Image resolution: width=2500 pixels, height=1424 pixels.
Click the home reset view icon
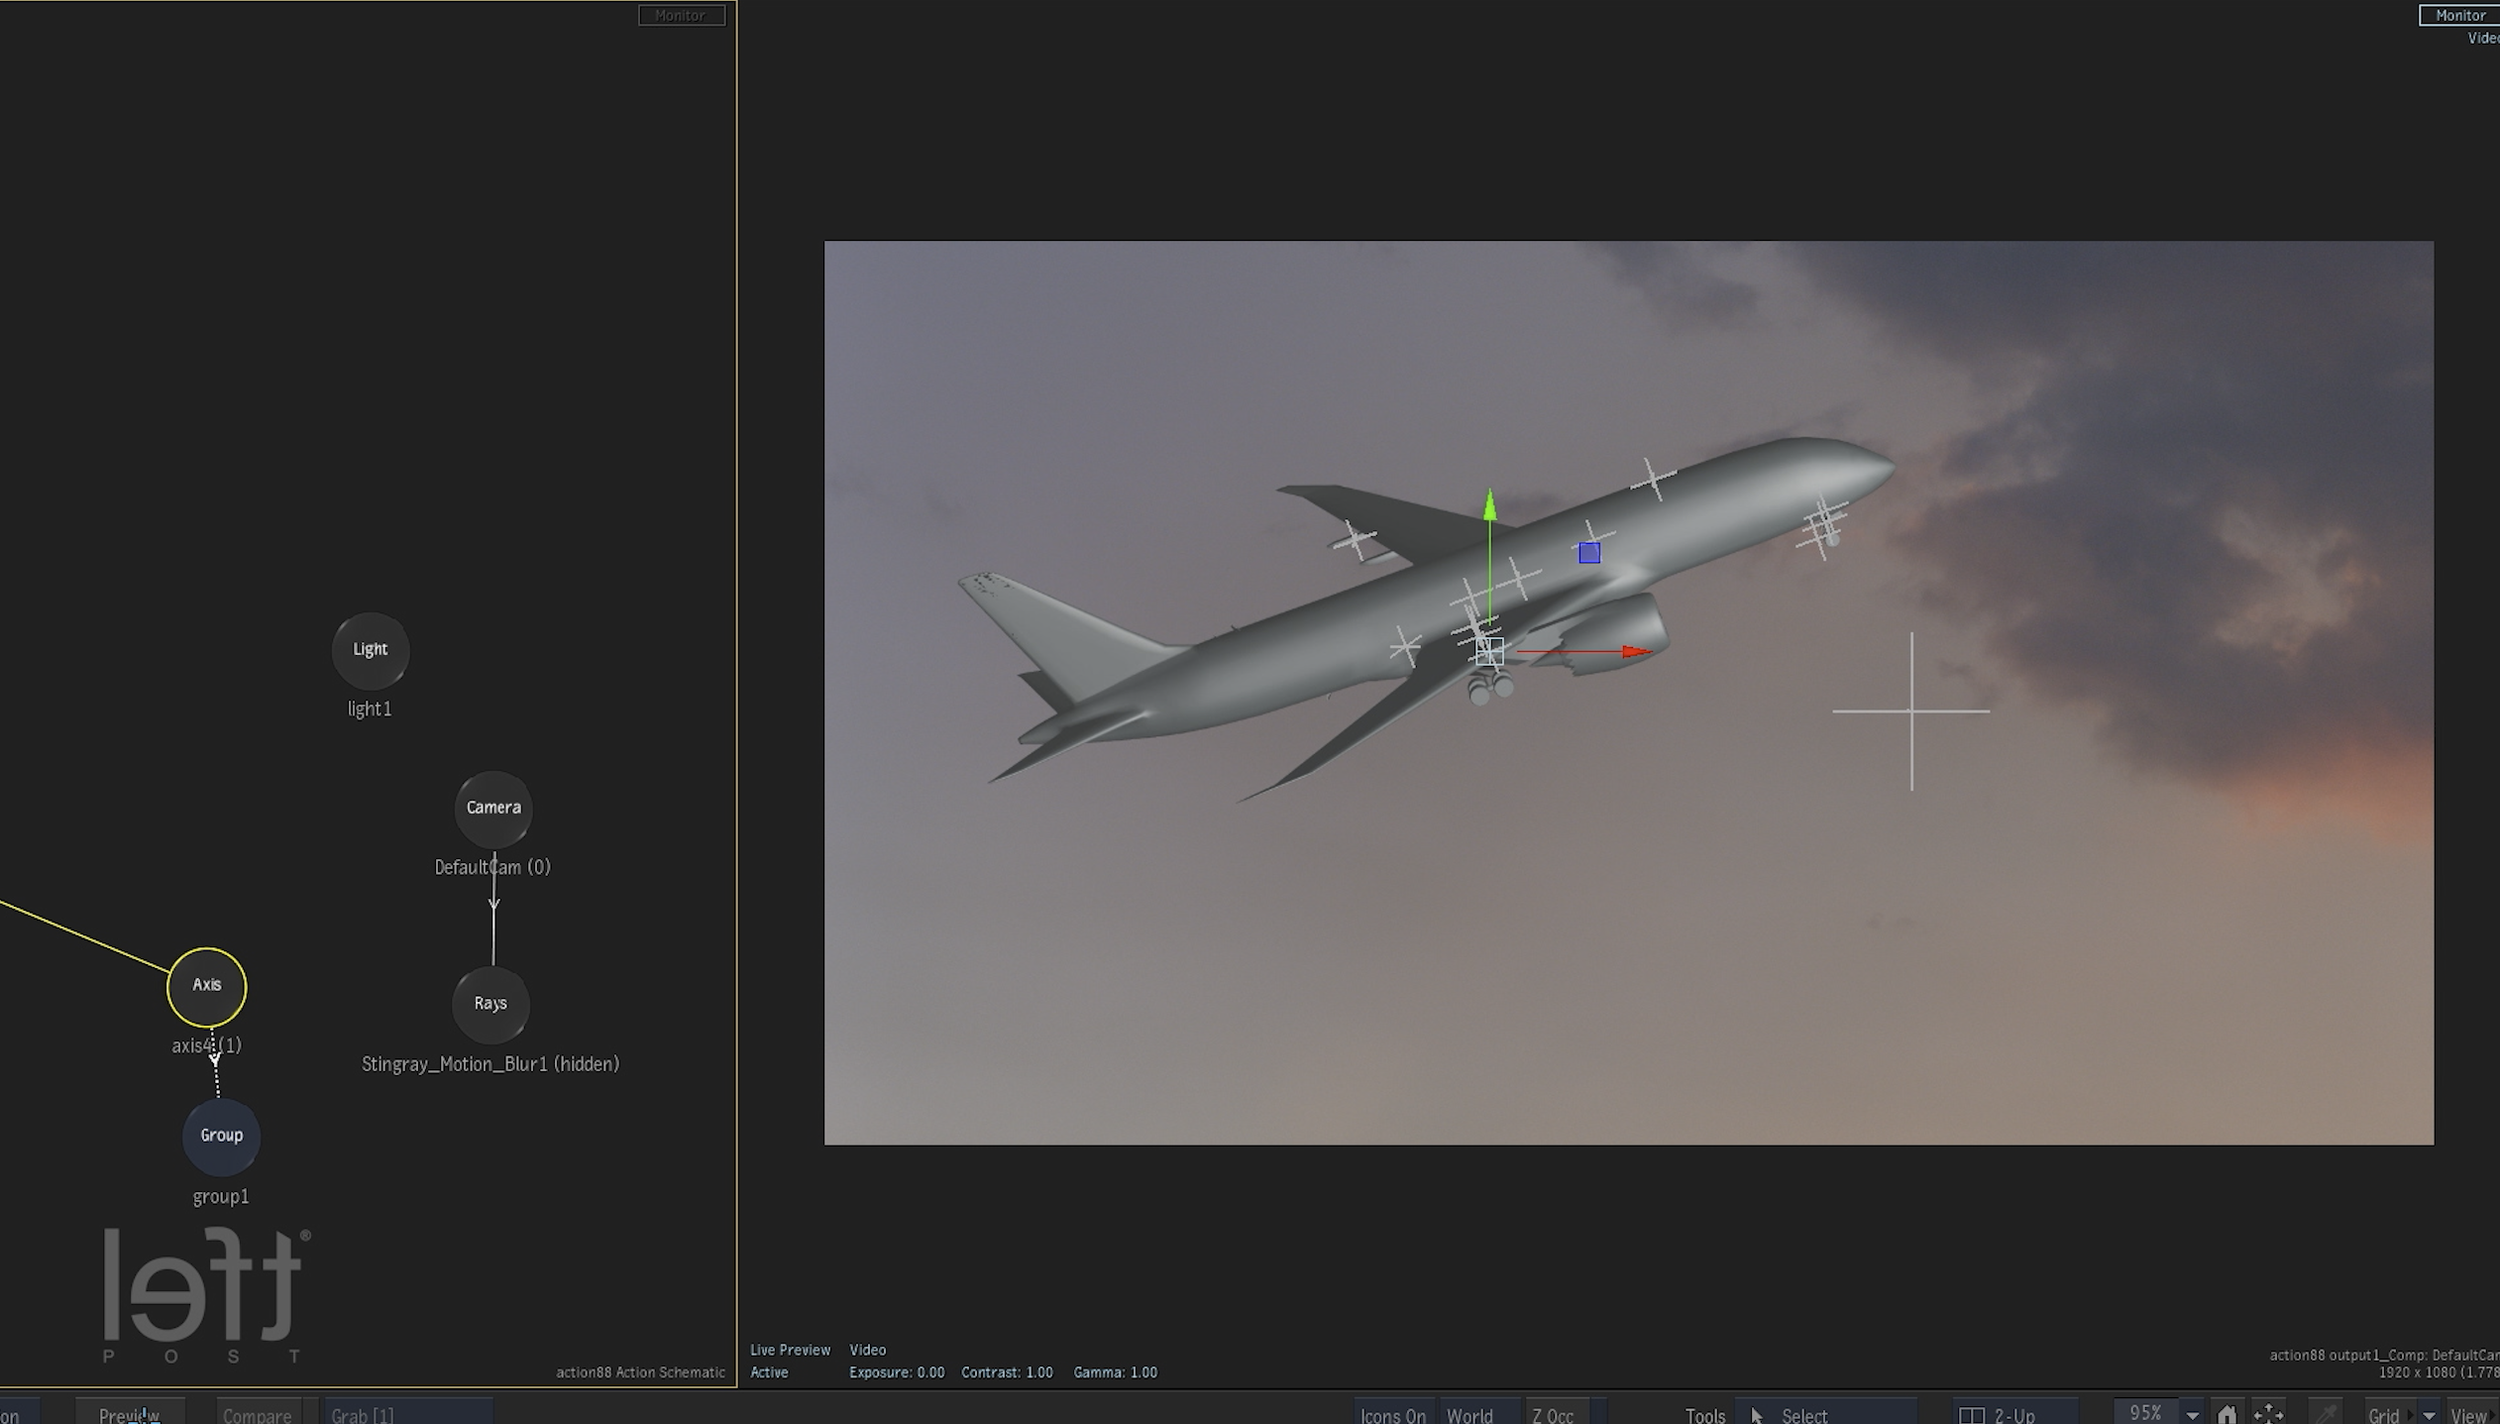click(x=2227, y=1414)
